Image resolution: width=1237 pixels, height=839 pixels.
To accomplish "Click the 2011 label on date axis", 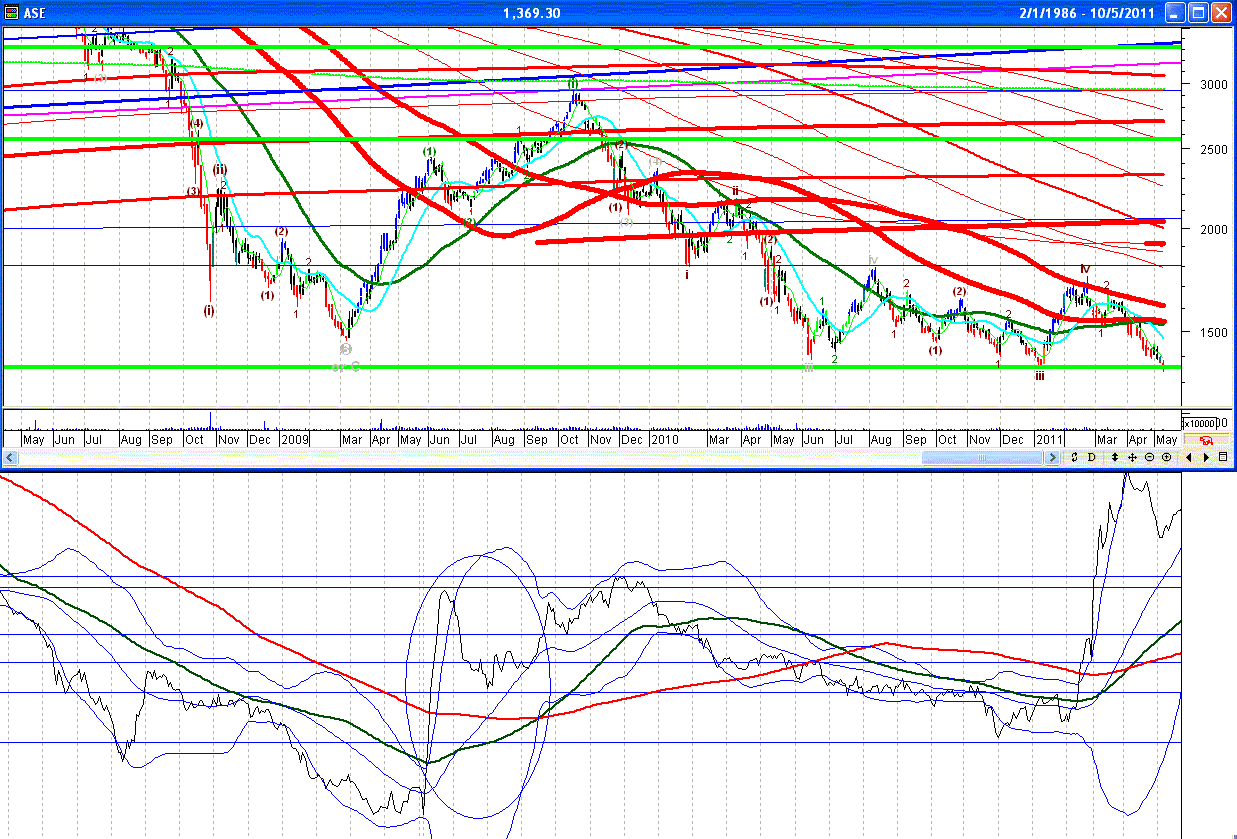I will (1049, 439).
